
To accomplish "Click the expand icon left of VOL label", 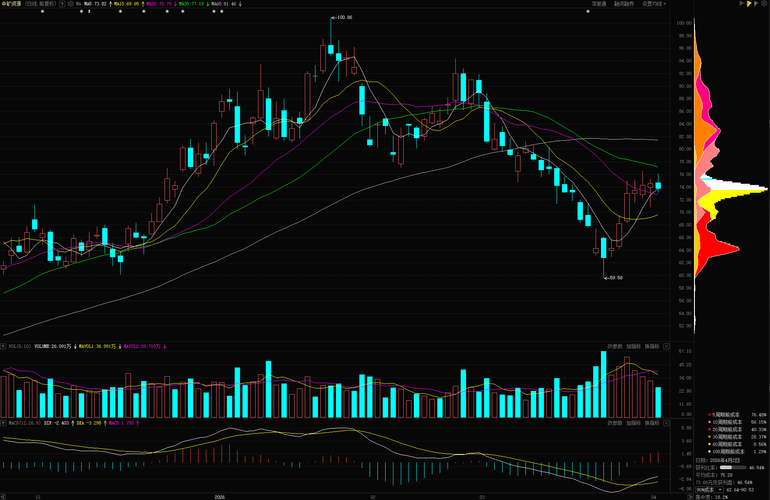I will point(3,346).
